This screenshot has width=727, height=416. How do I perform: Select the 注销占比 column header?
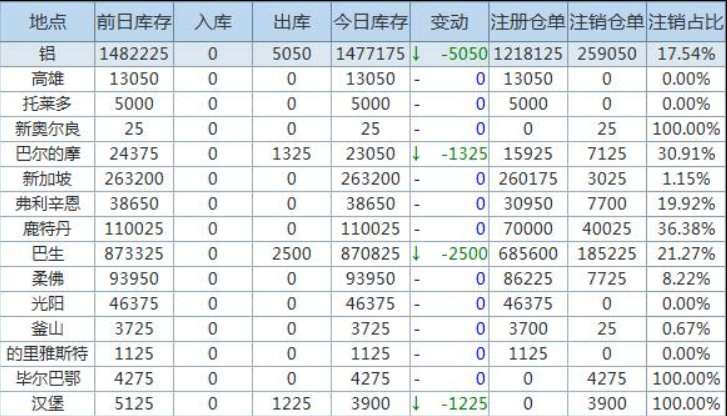pyautogui.click(x=686, y=21)
